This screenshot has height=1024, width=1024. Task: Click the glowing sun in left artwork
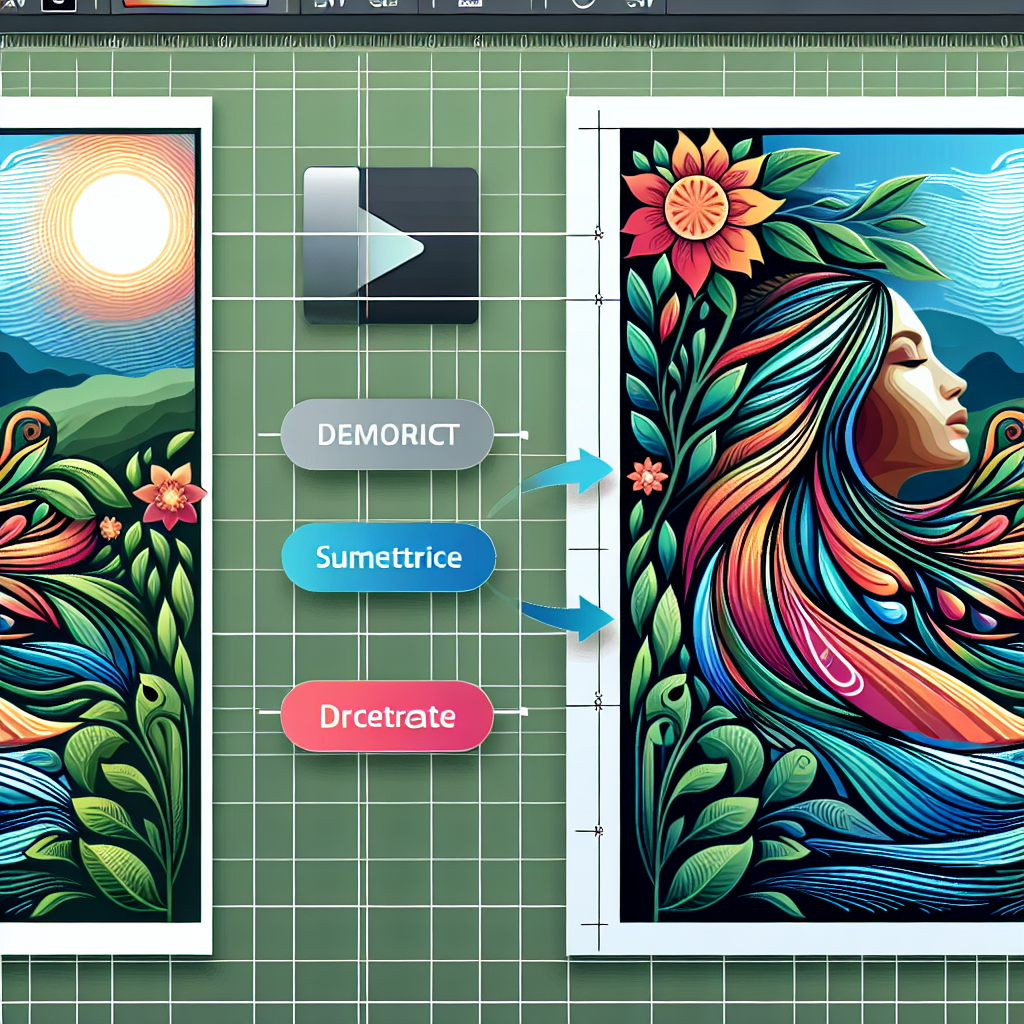click(120, 220)
